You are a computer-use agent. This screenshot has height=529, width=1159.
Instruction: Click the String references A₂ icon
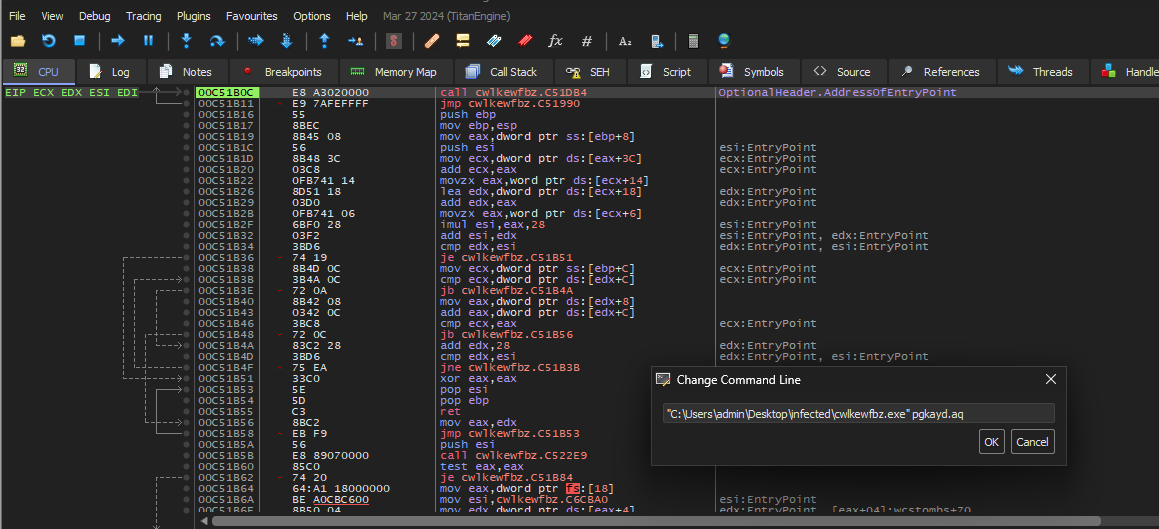click(625, 41)
